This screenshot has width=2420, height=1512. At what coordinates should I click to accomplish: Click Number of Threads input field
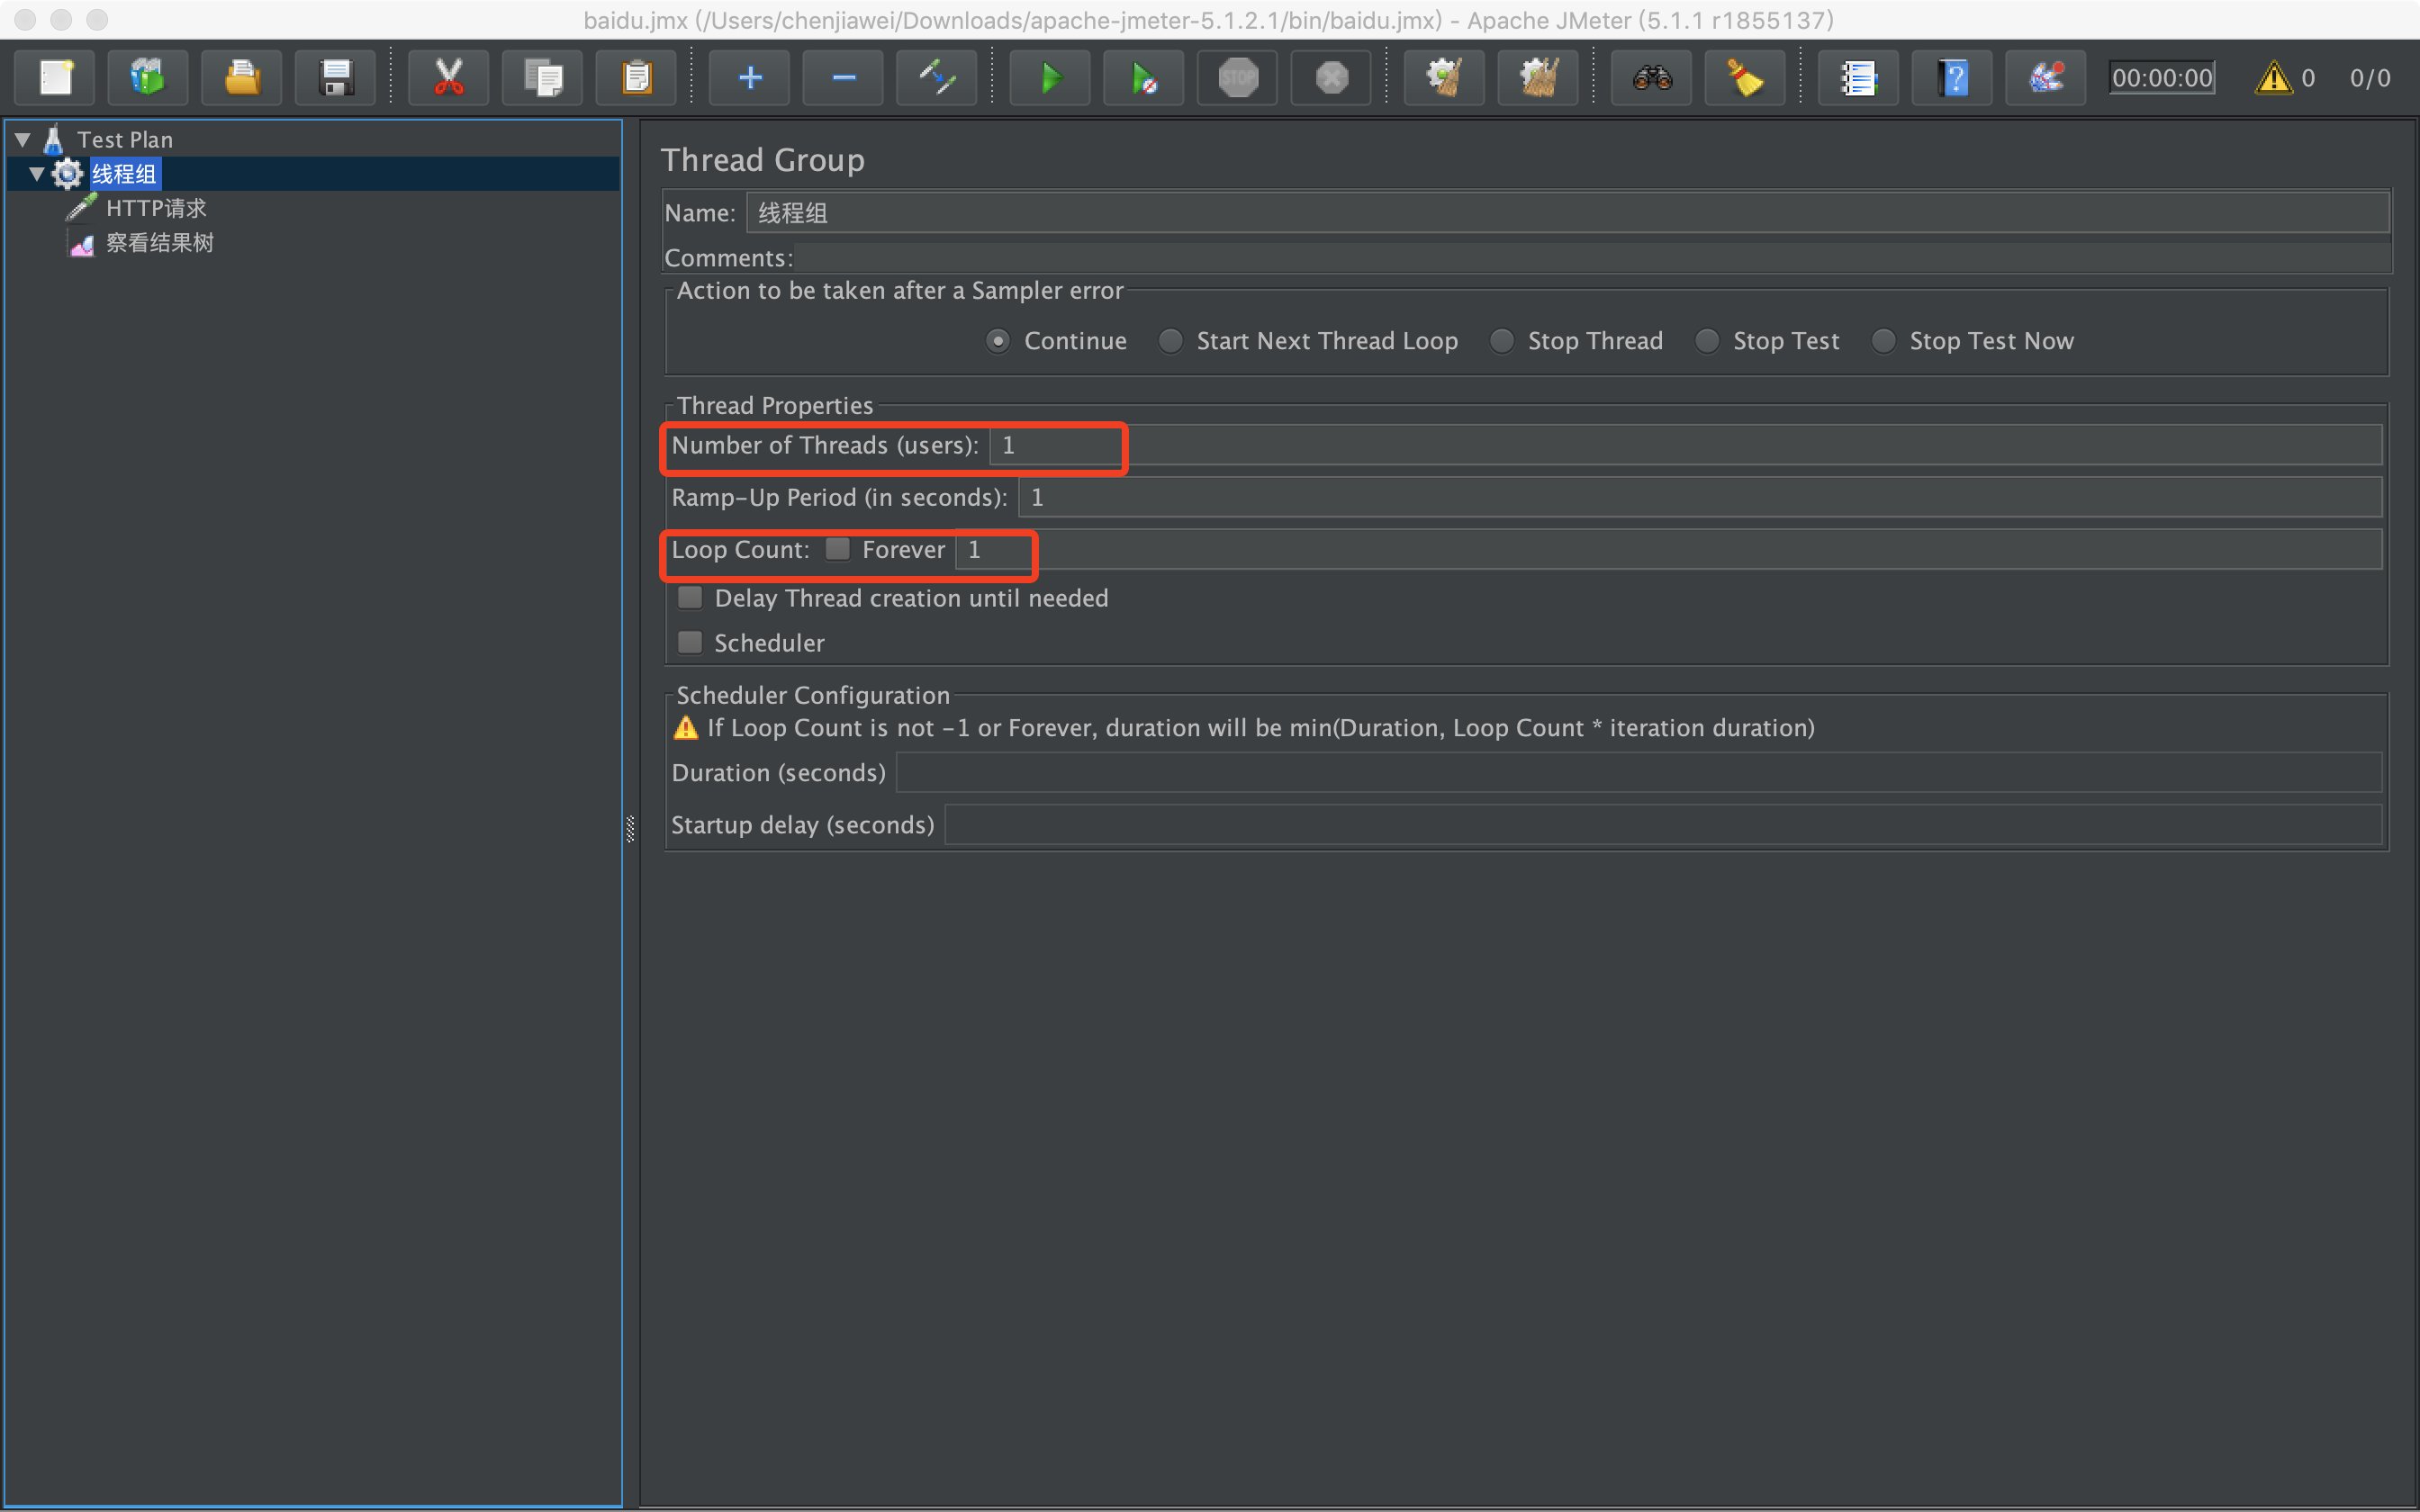tap(1685, 445)
